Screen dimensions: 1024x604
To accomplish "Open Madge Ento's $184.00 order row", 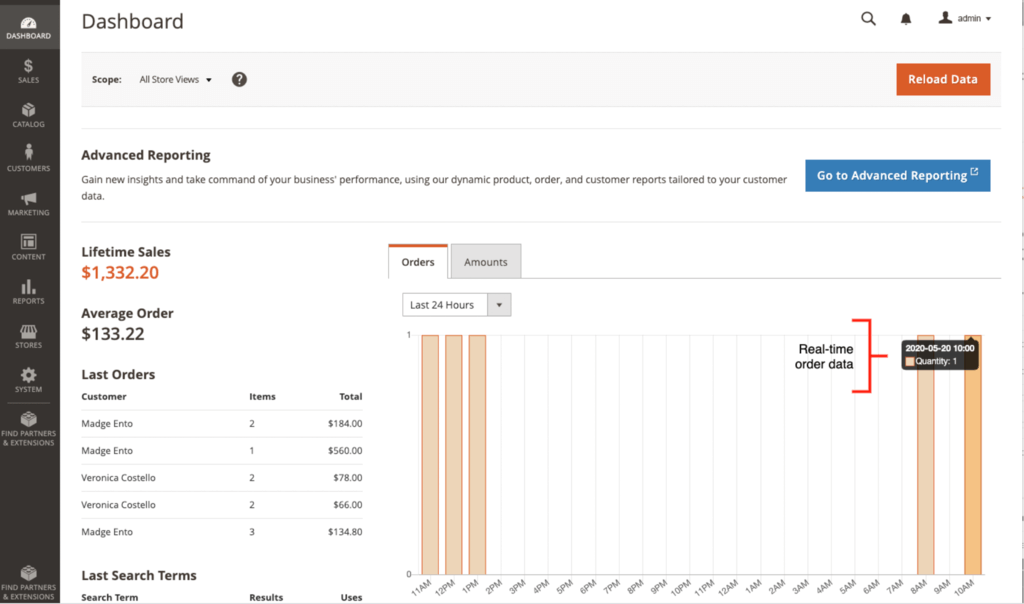I will [221, 424].
